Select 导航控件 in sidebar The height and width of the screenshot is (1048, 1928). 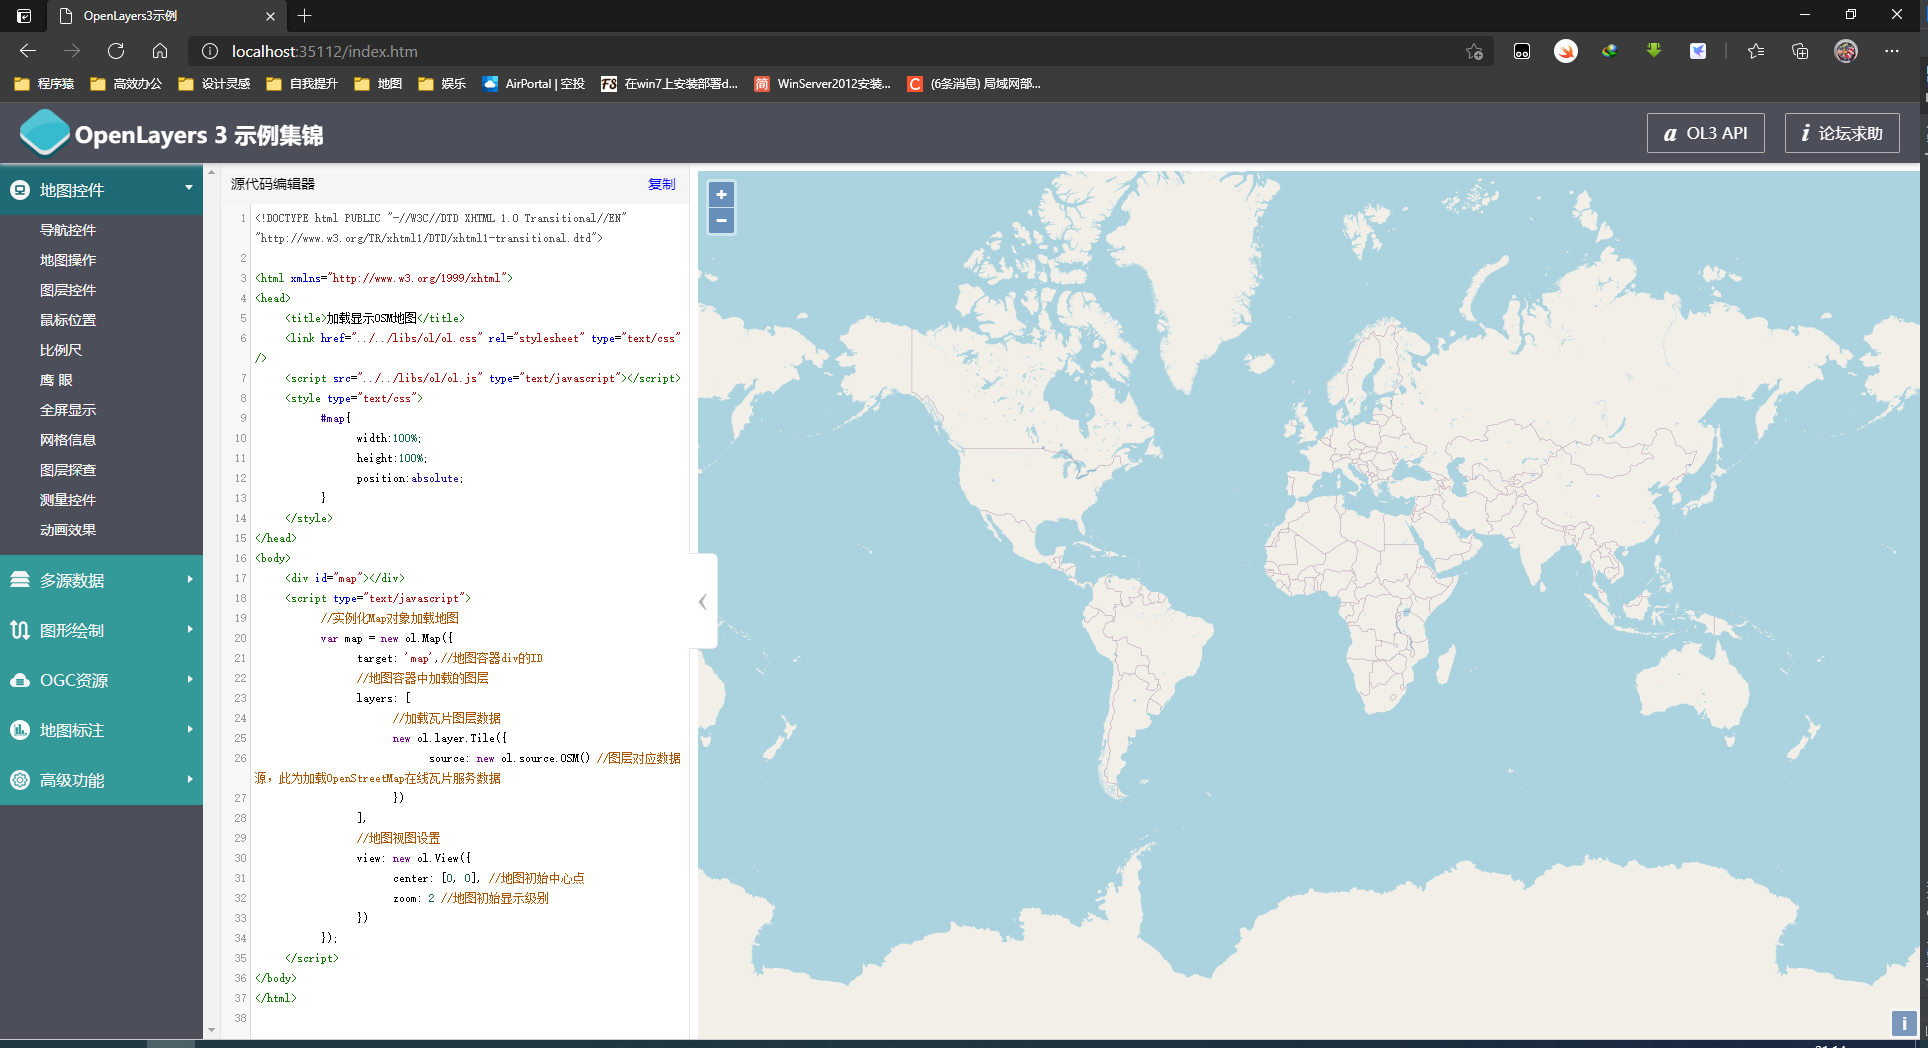(x=68, y=230)
